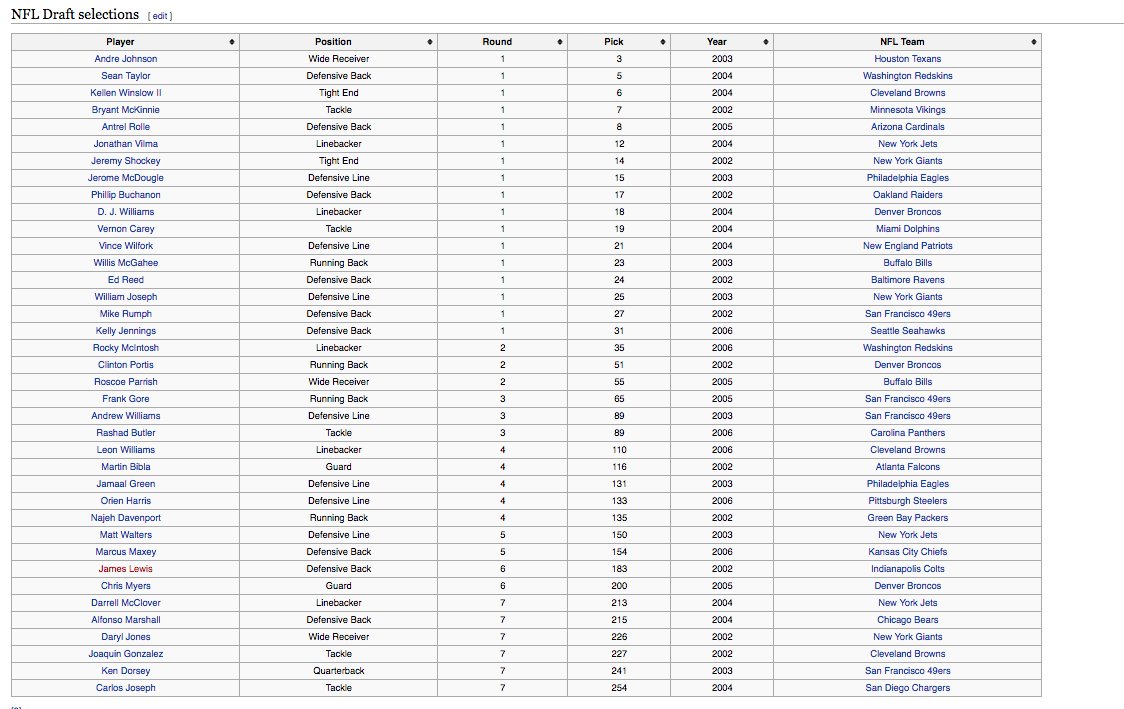Open Leon Williams link
Viewport: 1124px width, 709px height.
click(x=125, y=450)
